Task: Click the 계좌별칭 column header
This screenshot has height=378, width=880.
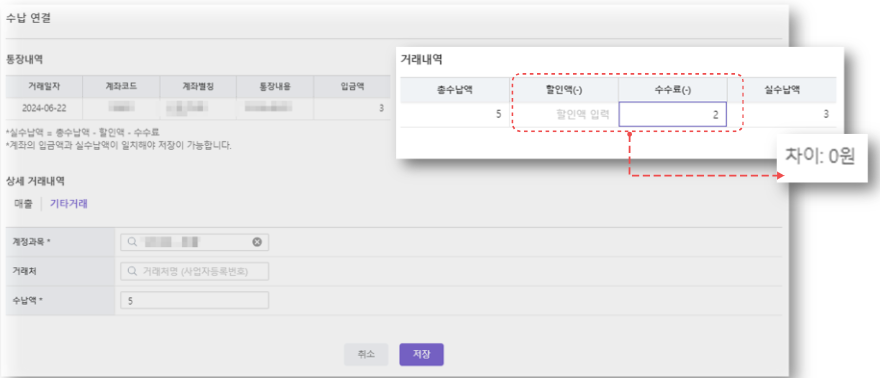Action: coord(198,86)
